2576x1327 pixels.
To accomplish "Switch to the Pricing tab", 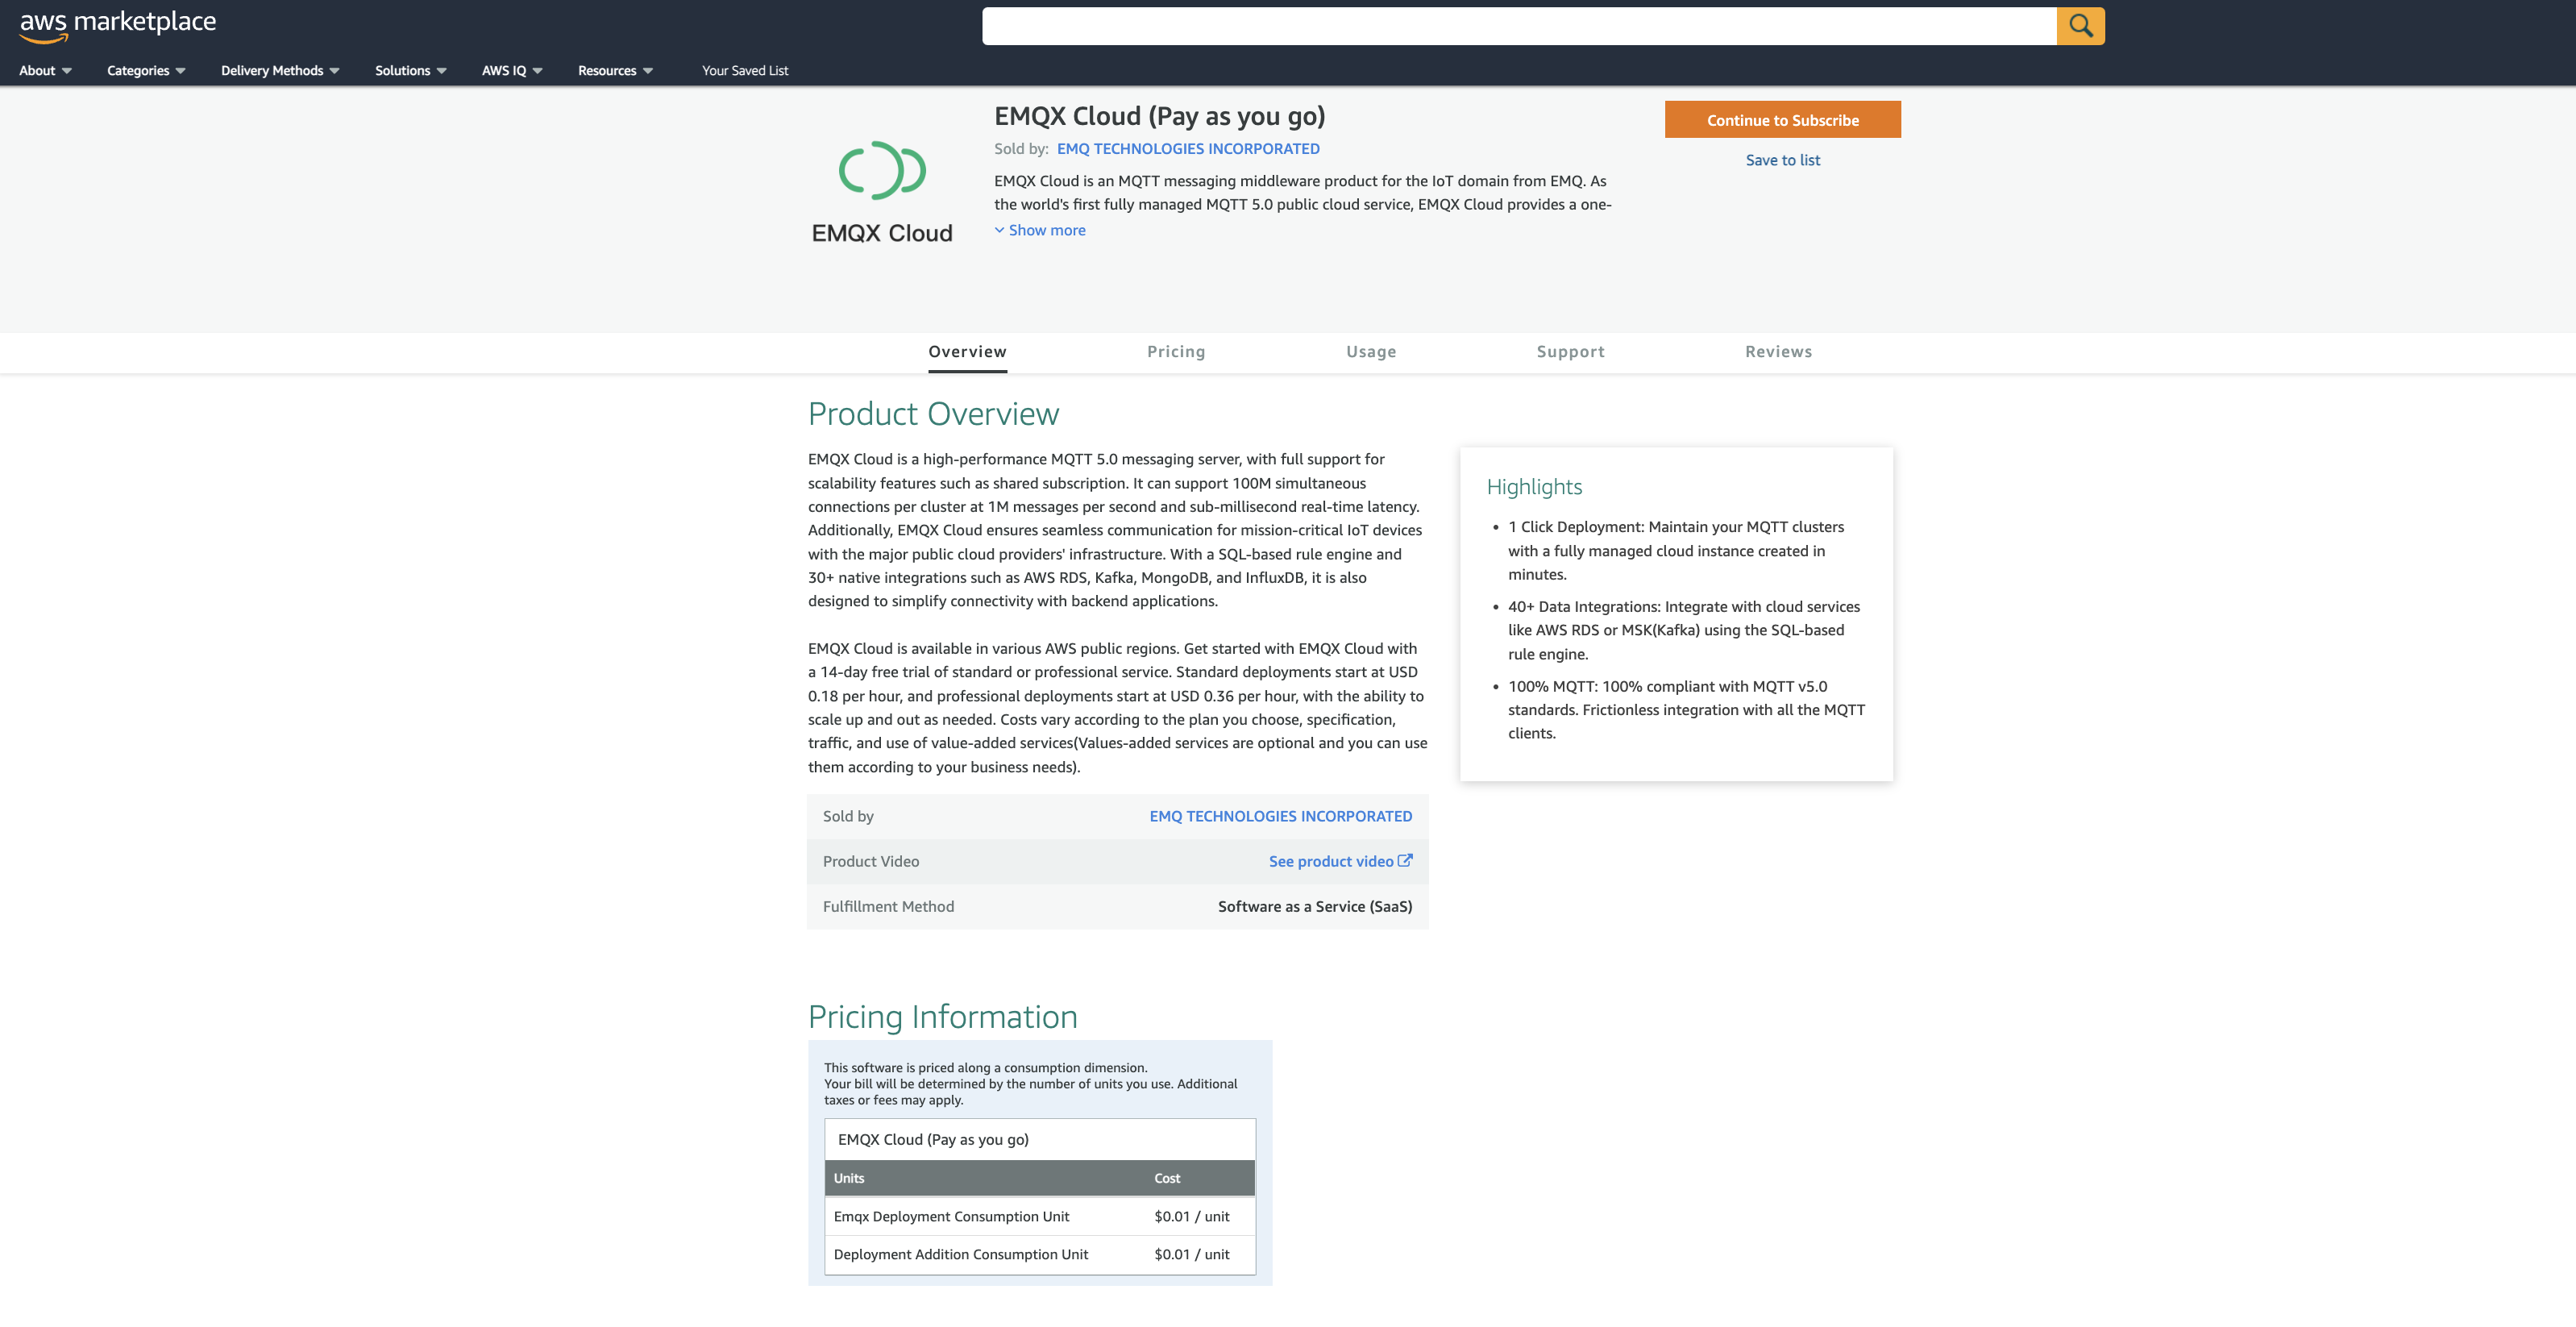I will point(1176,351).
